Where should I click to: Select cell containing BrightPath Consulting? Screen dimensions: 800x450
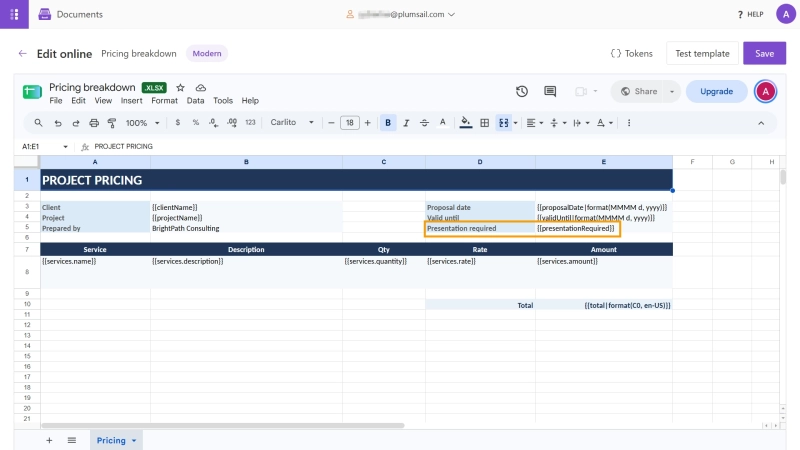pyautogui.click(x=246, y=228)
